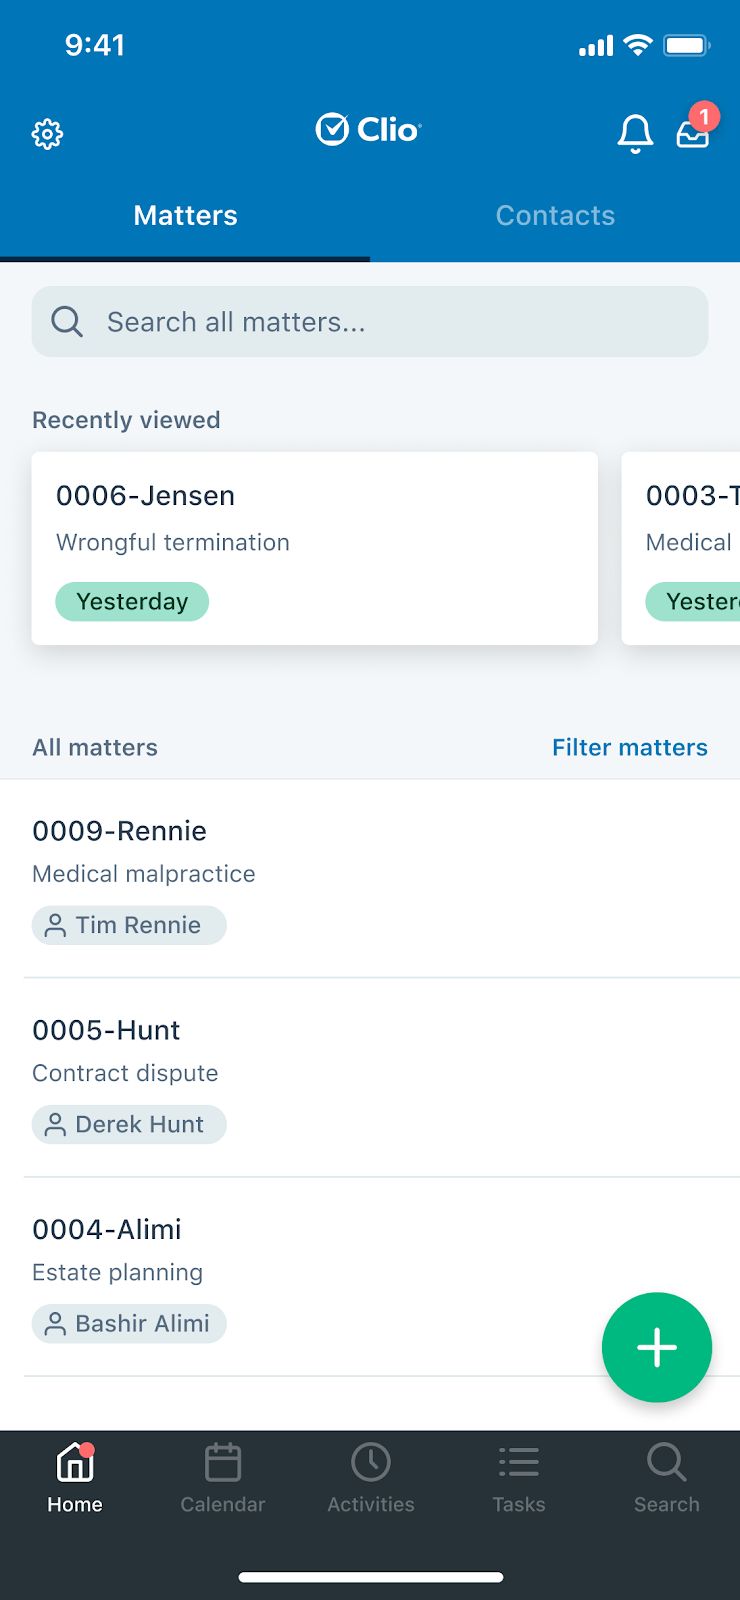This screenshot has width=740, height=1600.
Task: Tap the Yesterday badge on 0006-Jensen
Action: point(132,601)
